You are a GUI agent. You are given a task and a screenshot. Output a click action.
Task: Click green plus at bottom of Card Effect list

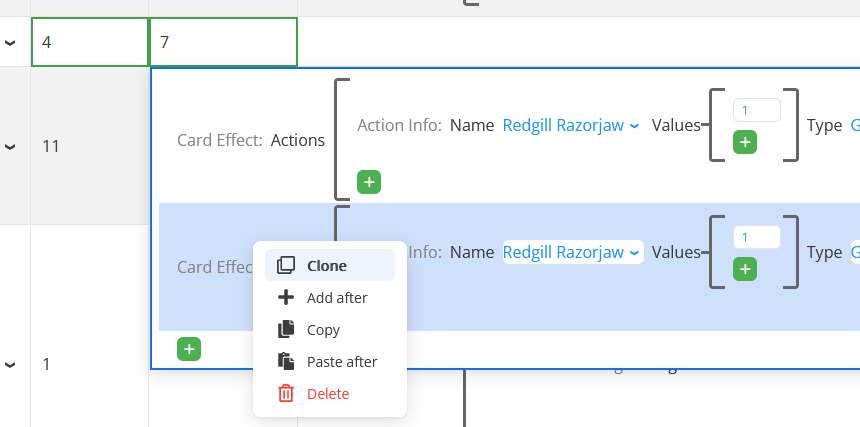pos(189,349)
